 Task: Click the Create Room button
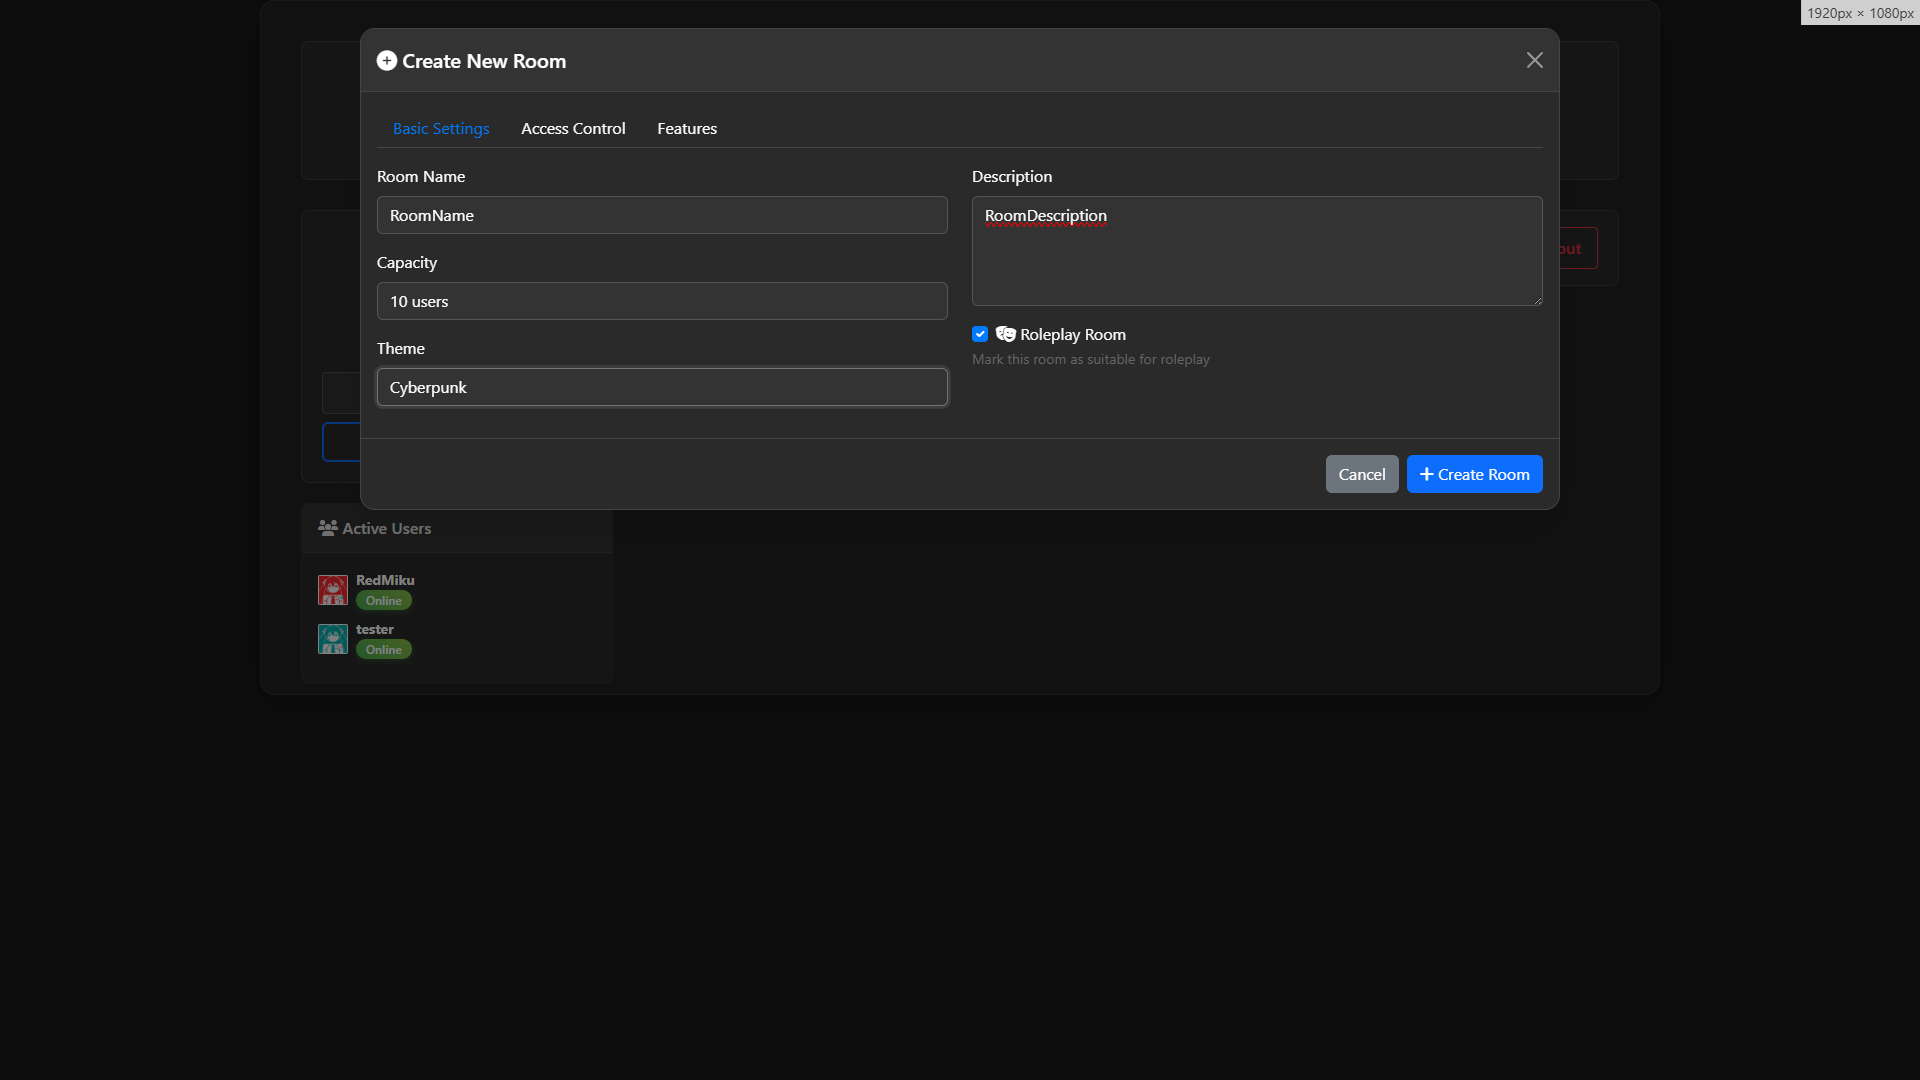click(x=1474, y=474)
